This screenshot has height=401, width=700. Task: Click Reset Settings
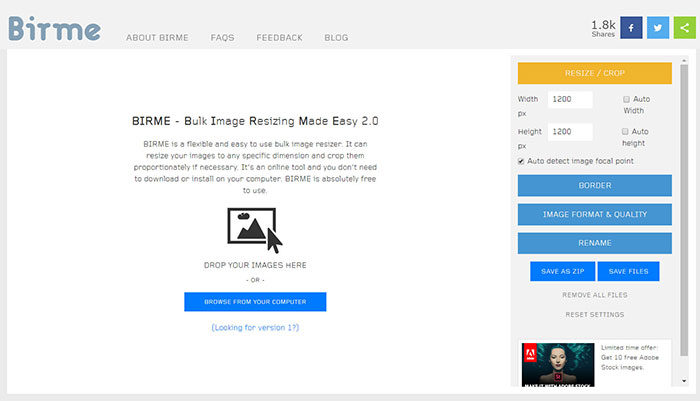pos(595,315)
